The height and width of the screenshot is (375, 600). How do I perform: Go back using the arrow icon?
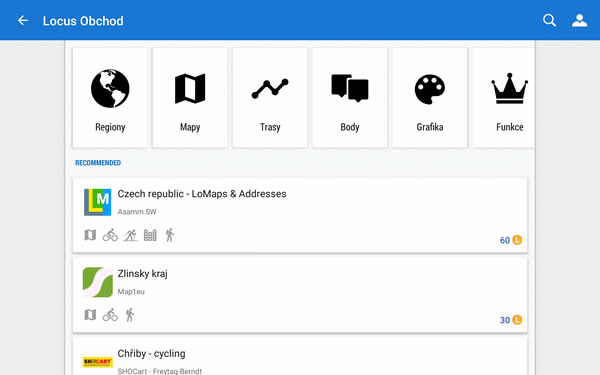[23, 20]
